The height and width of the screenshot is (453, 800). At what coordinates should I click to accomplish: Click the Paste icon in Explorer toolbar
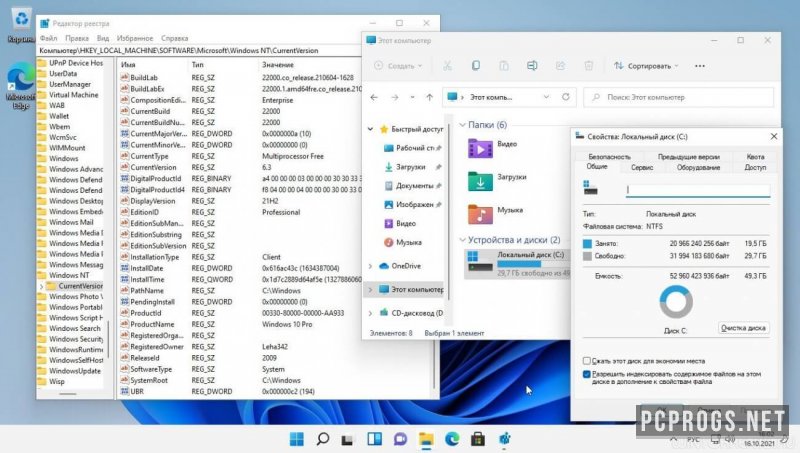(x=504, y=66)
